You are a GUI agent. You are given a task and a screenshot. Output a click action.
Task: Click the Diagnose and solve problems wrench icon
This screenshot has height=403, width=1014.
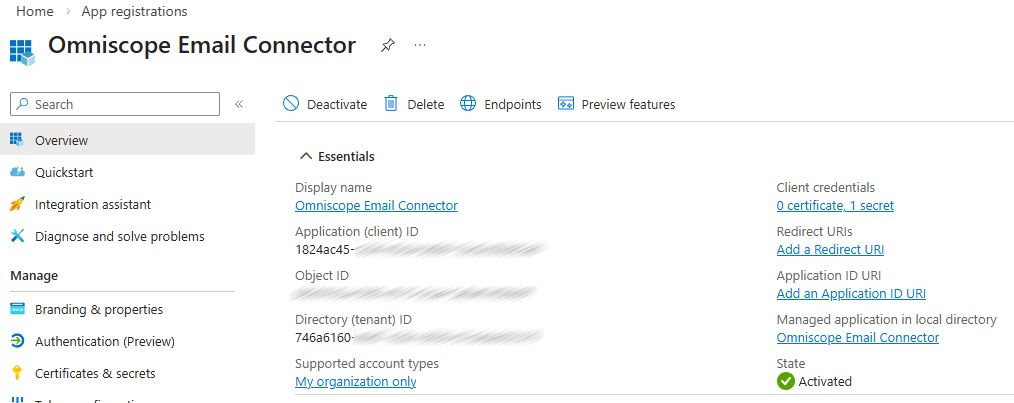(17, 236)
